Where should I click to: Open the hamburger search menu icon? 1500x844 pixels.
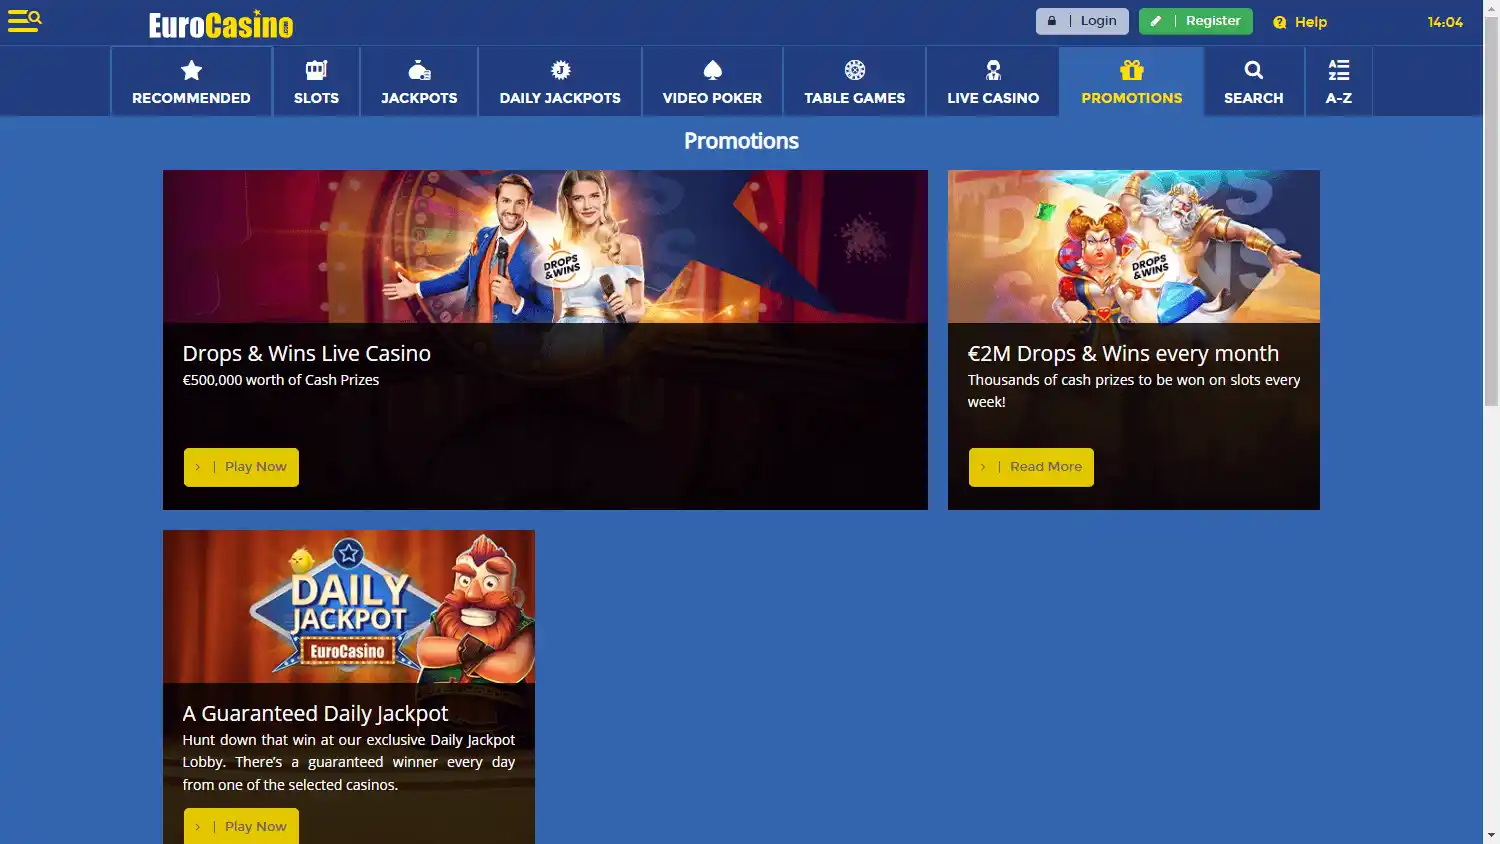pos(24,21)
